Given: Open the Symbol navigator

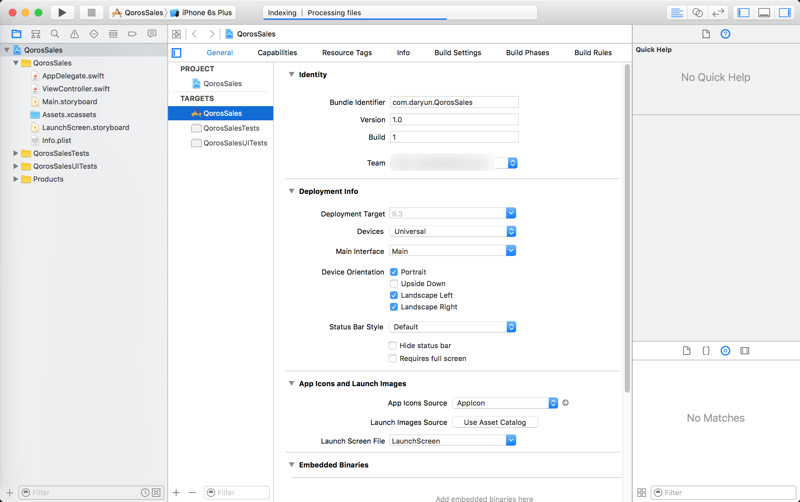Looking at the screenshot, I should (36, 34).
